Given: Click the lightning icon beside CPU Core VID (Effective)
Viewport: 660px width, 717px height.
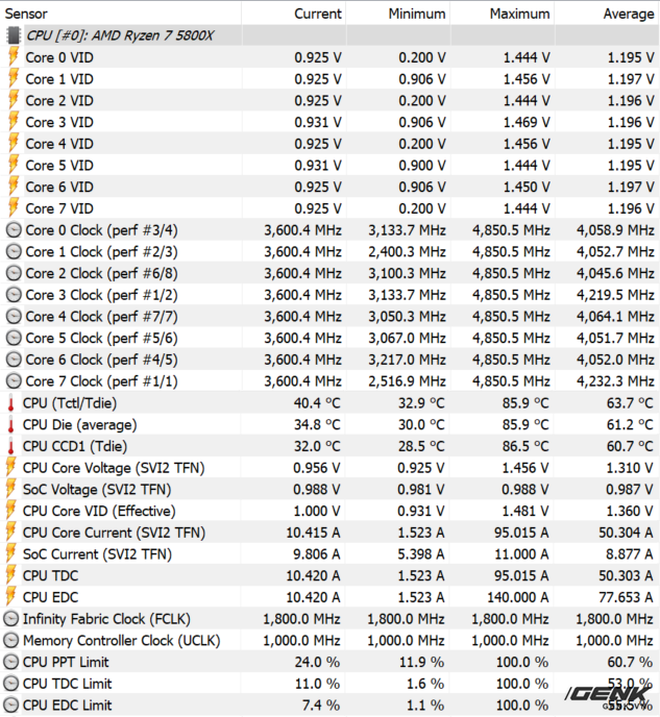Looking at the screenshot, I should click(x=11, y=510).
